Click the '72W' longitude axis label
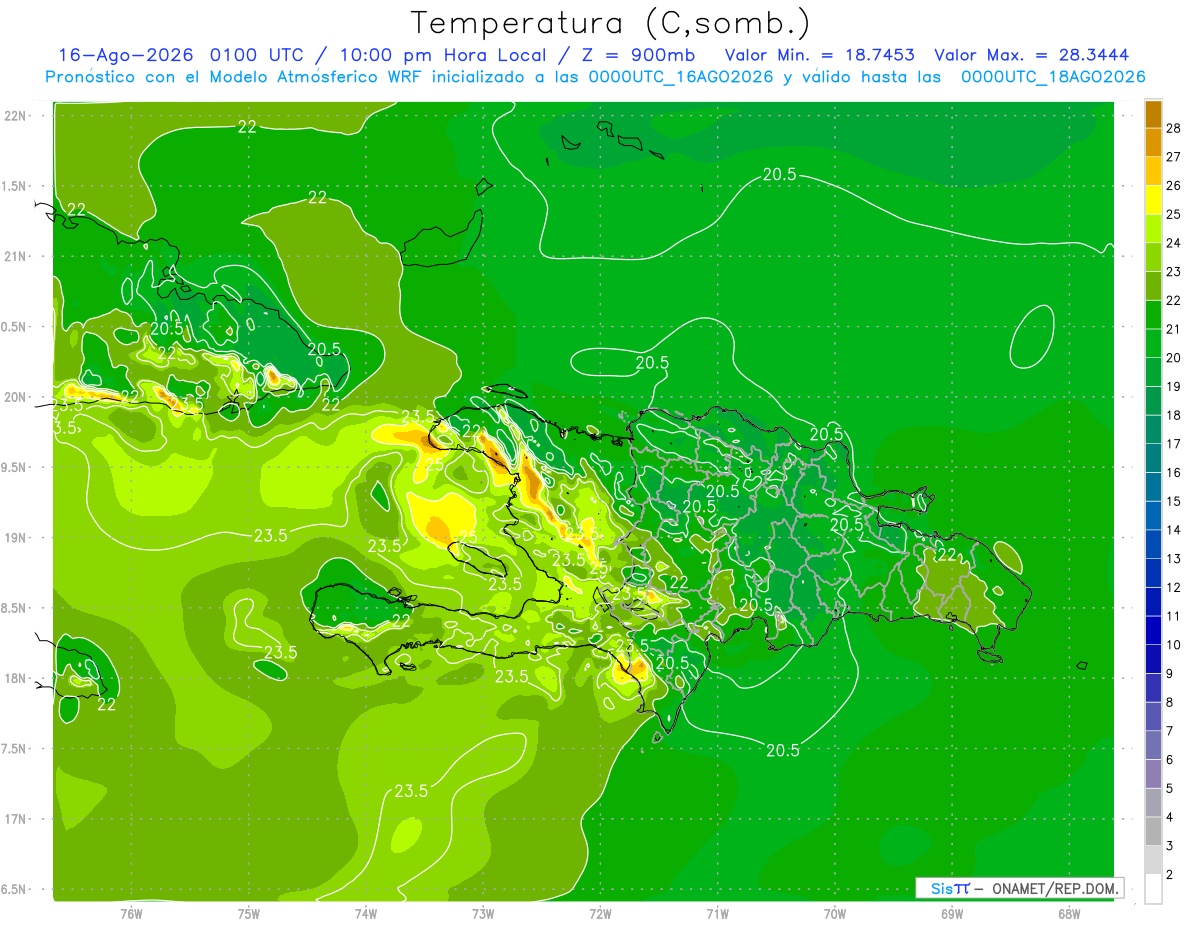This screenshot has width=1200, height=927. pyautogui.click(x=600, y=912)
